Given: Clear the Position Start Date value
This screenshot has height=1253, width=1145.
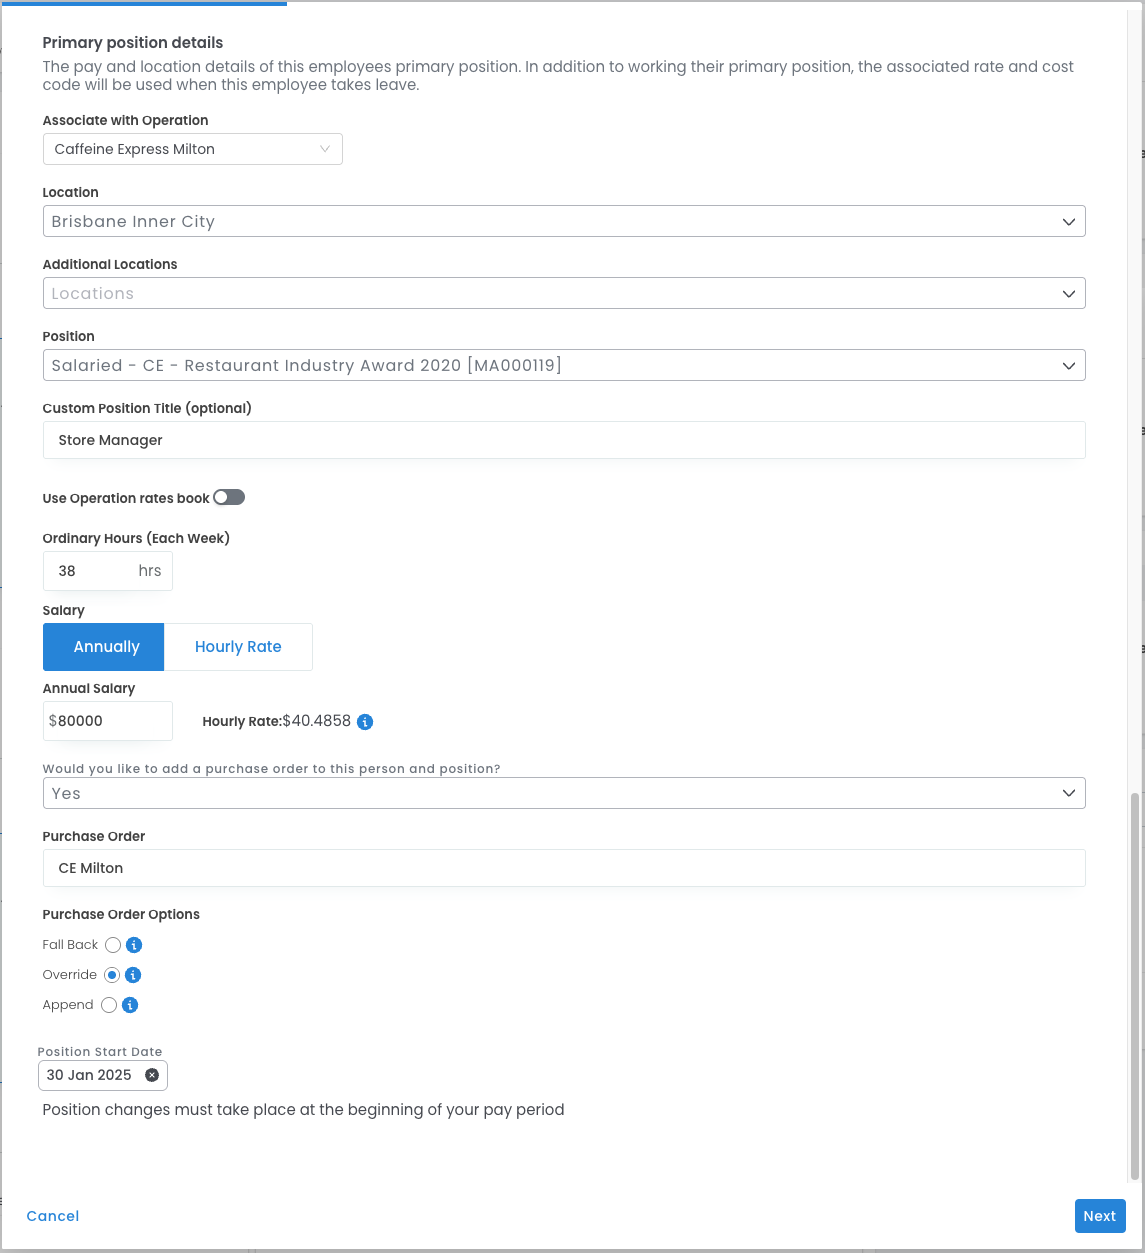Looking at the screenshot, I should 152,1075.
